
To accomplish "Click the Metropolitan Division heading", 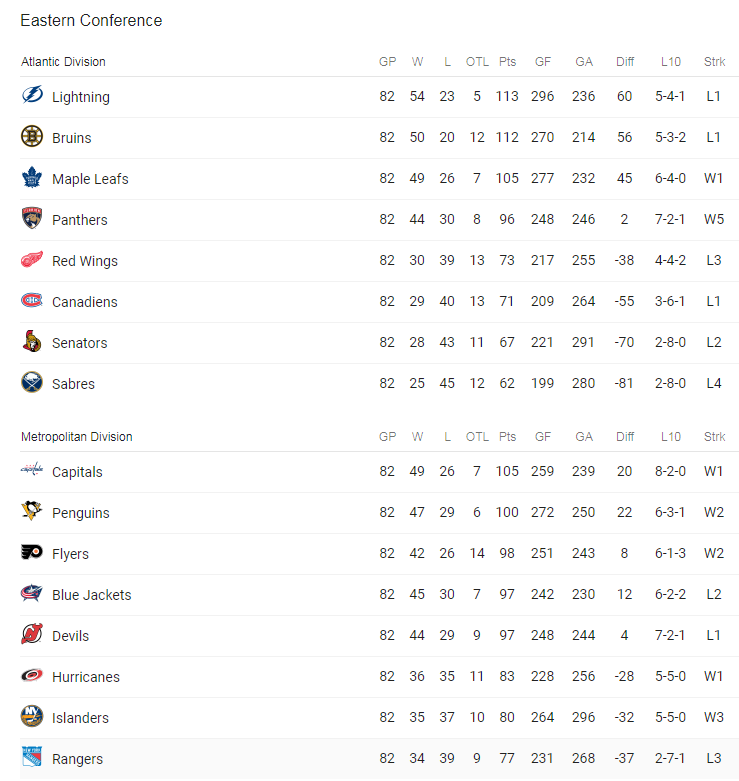I will (77, 437).
